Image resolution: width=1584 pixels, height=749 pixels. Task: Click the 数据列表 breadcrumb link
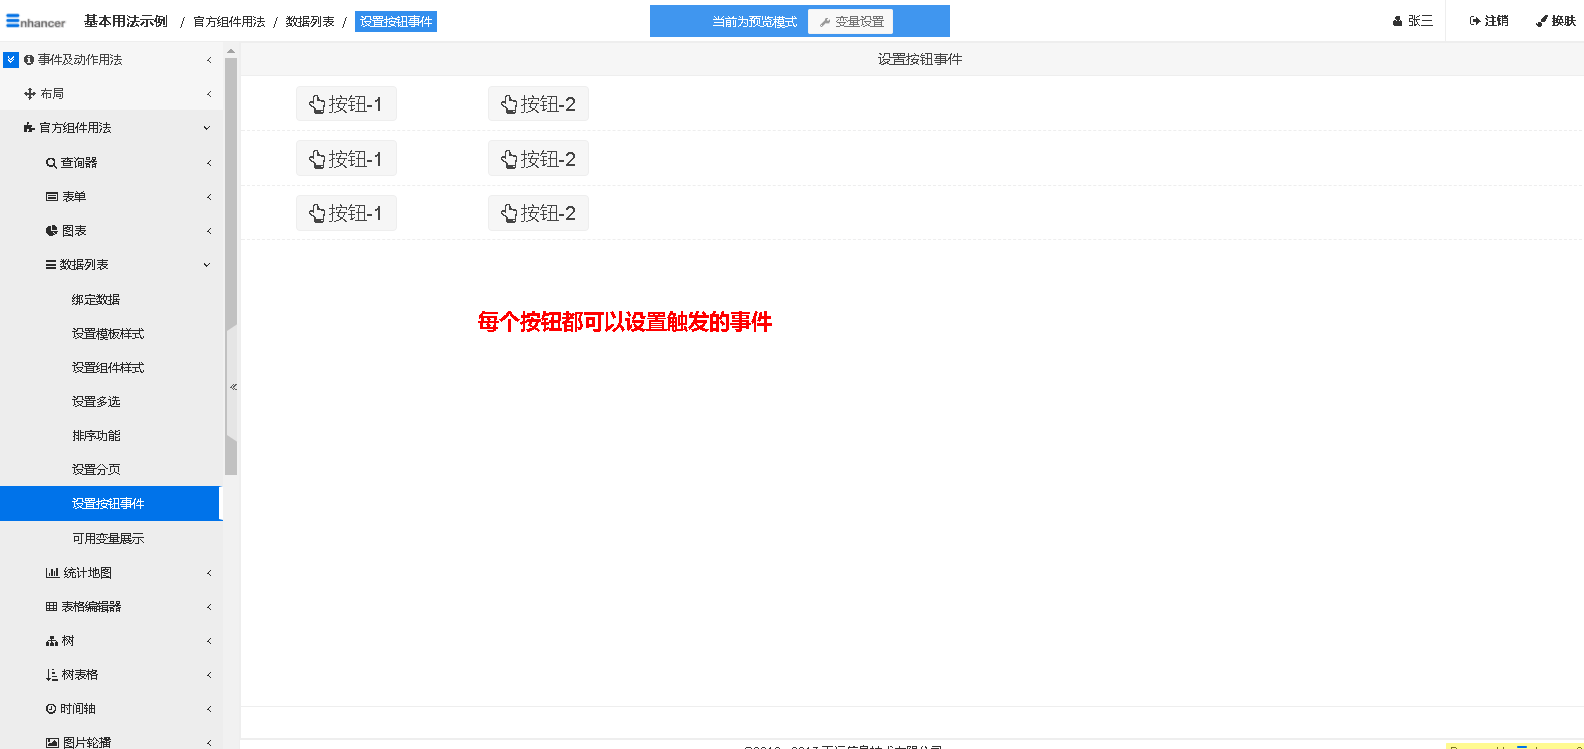click(x=310, y=22)
